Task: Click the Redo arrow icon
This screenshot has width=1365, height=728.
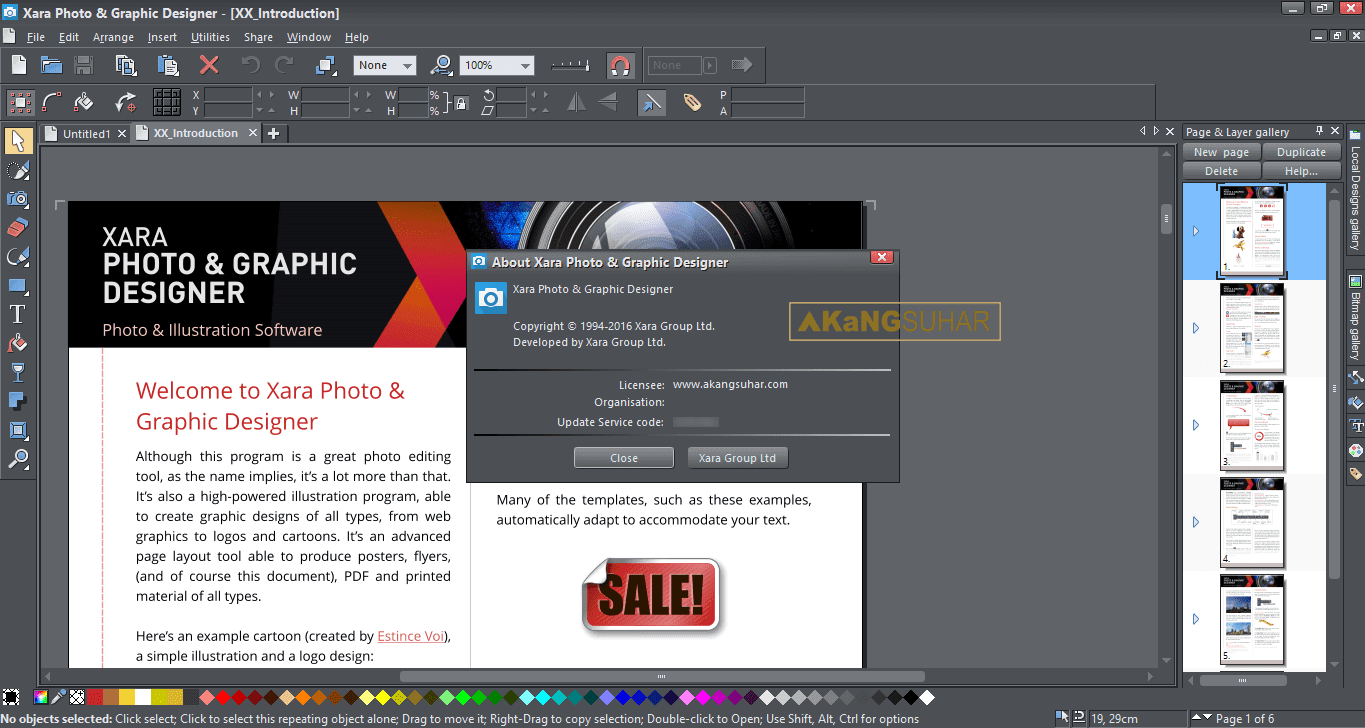Action: 285,65
